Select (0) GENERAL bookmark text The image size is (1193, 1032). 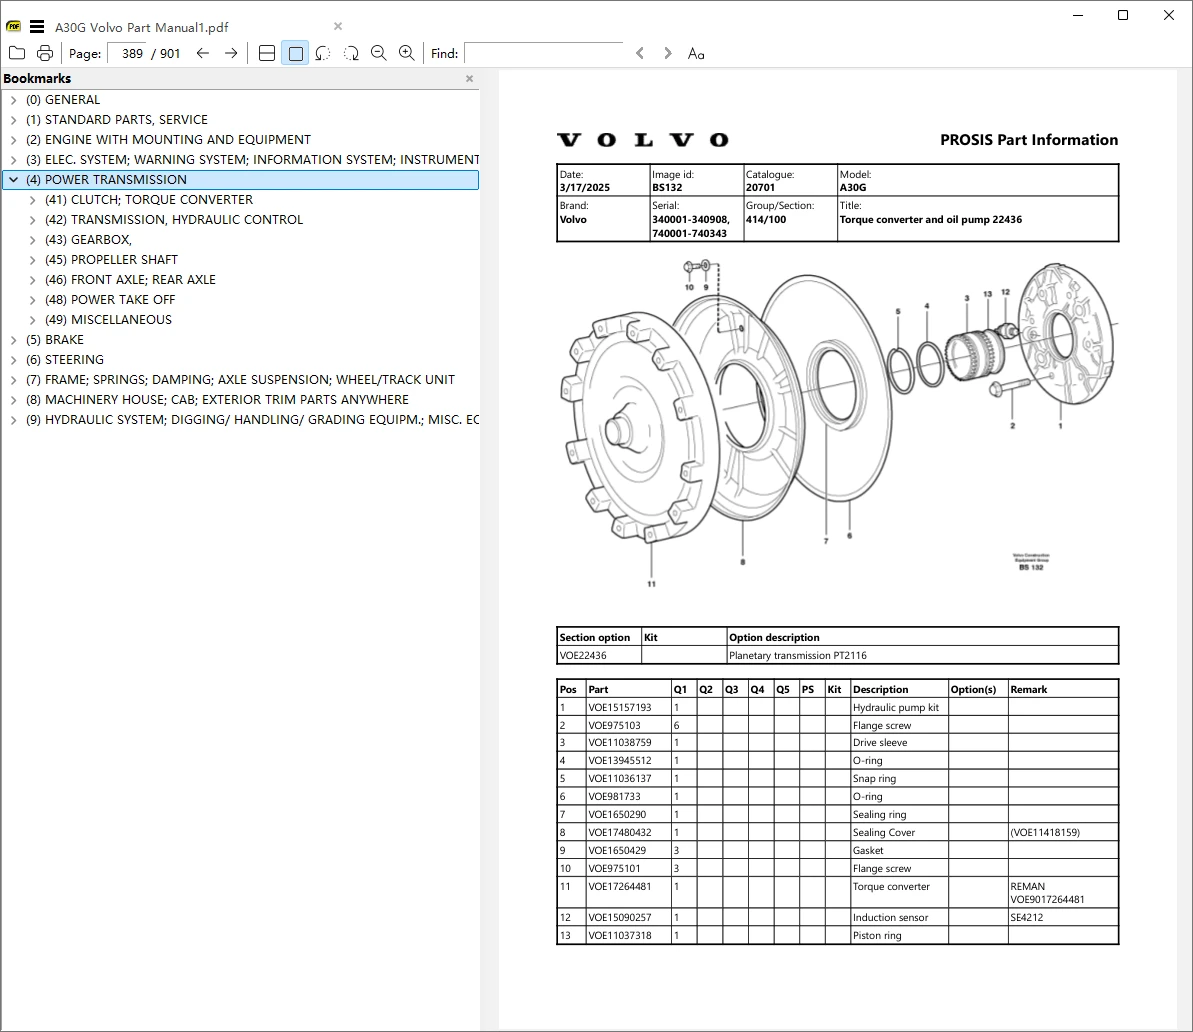point(62,100)
